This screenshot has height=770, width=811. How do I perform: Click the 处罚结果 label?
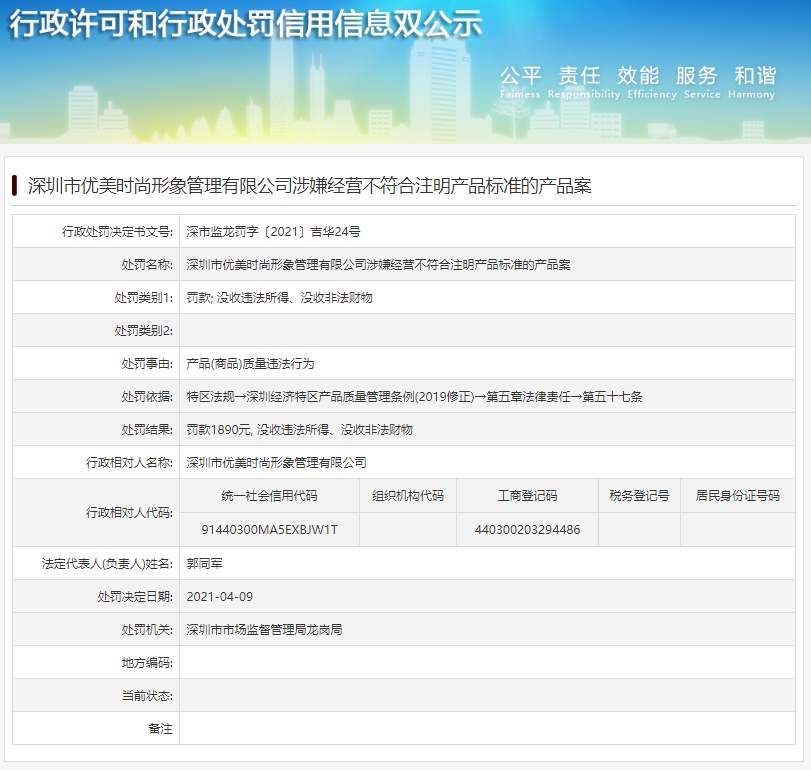147,429
